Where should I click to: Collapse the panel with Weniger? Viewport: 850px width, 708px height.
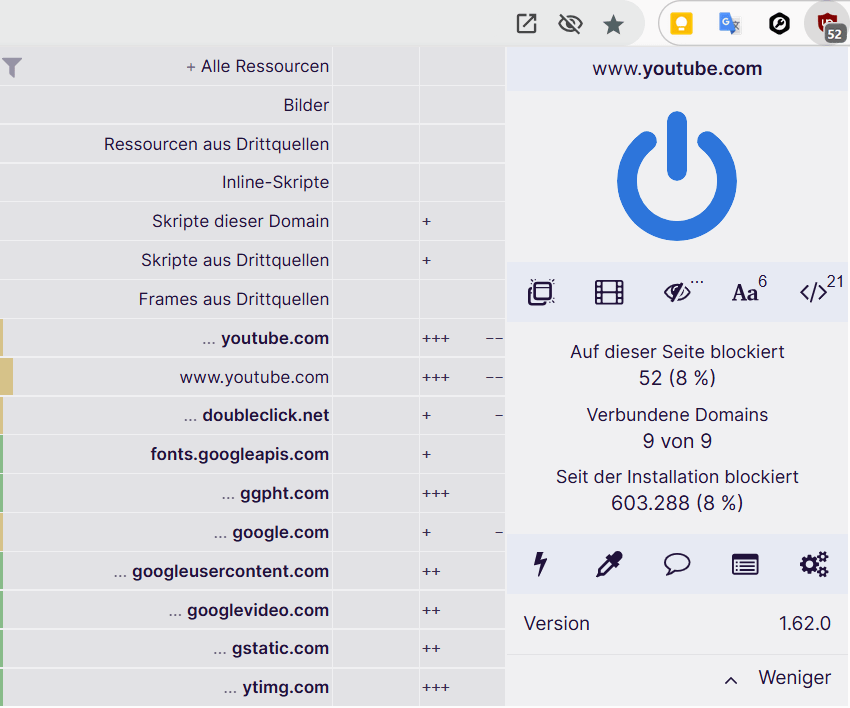click(778, 678)
